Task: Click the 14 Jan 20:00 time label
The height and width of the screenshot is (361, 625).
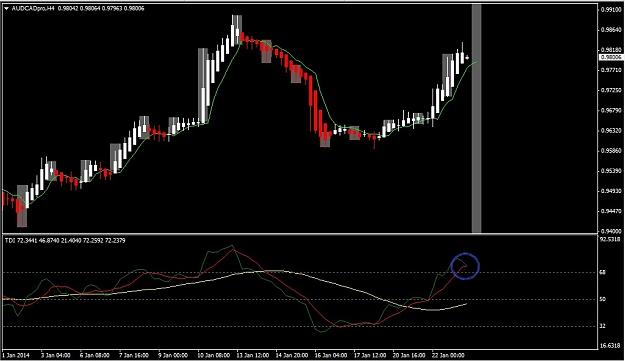Action: (x=291, y=355)
